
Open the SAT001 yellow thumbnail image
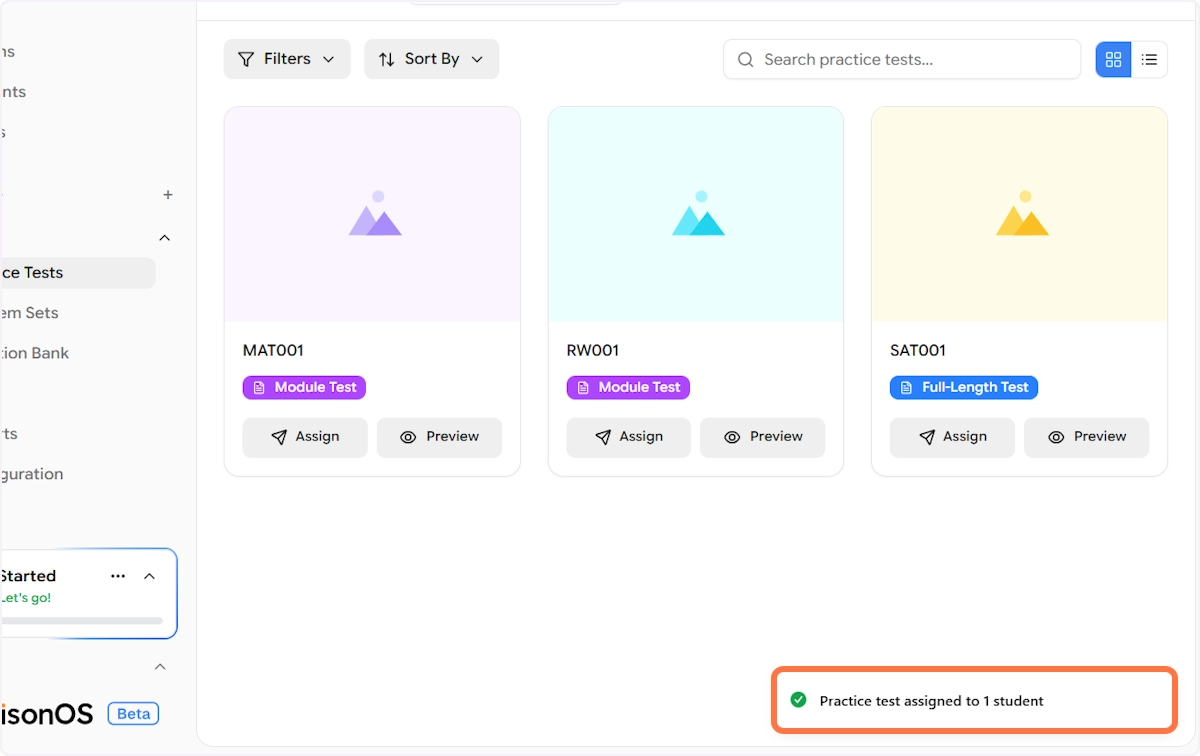pyautogui.click(x=1019, y=214)
